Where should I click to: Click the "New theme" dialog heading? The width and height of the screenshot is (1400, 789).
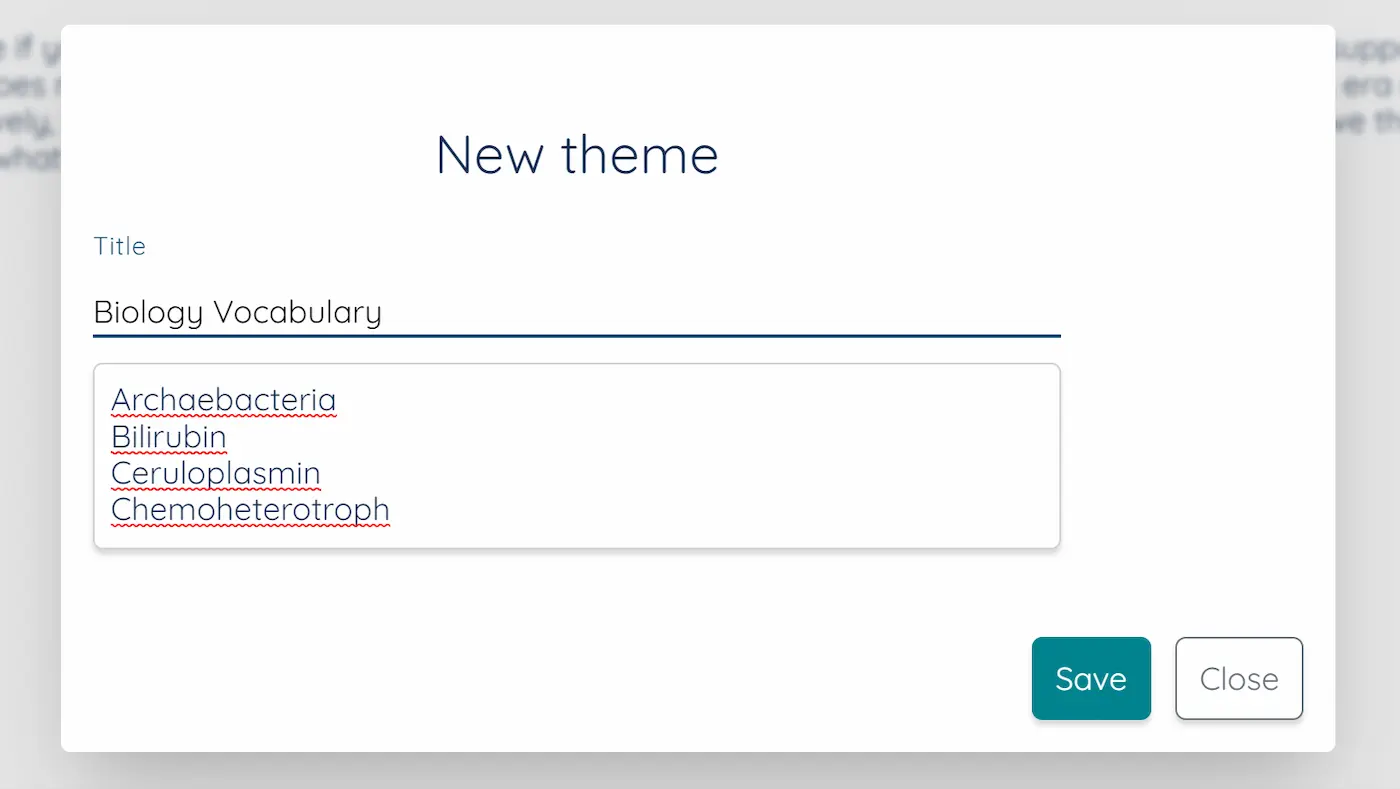pos(576,155)
